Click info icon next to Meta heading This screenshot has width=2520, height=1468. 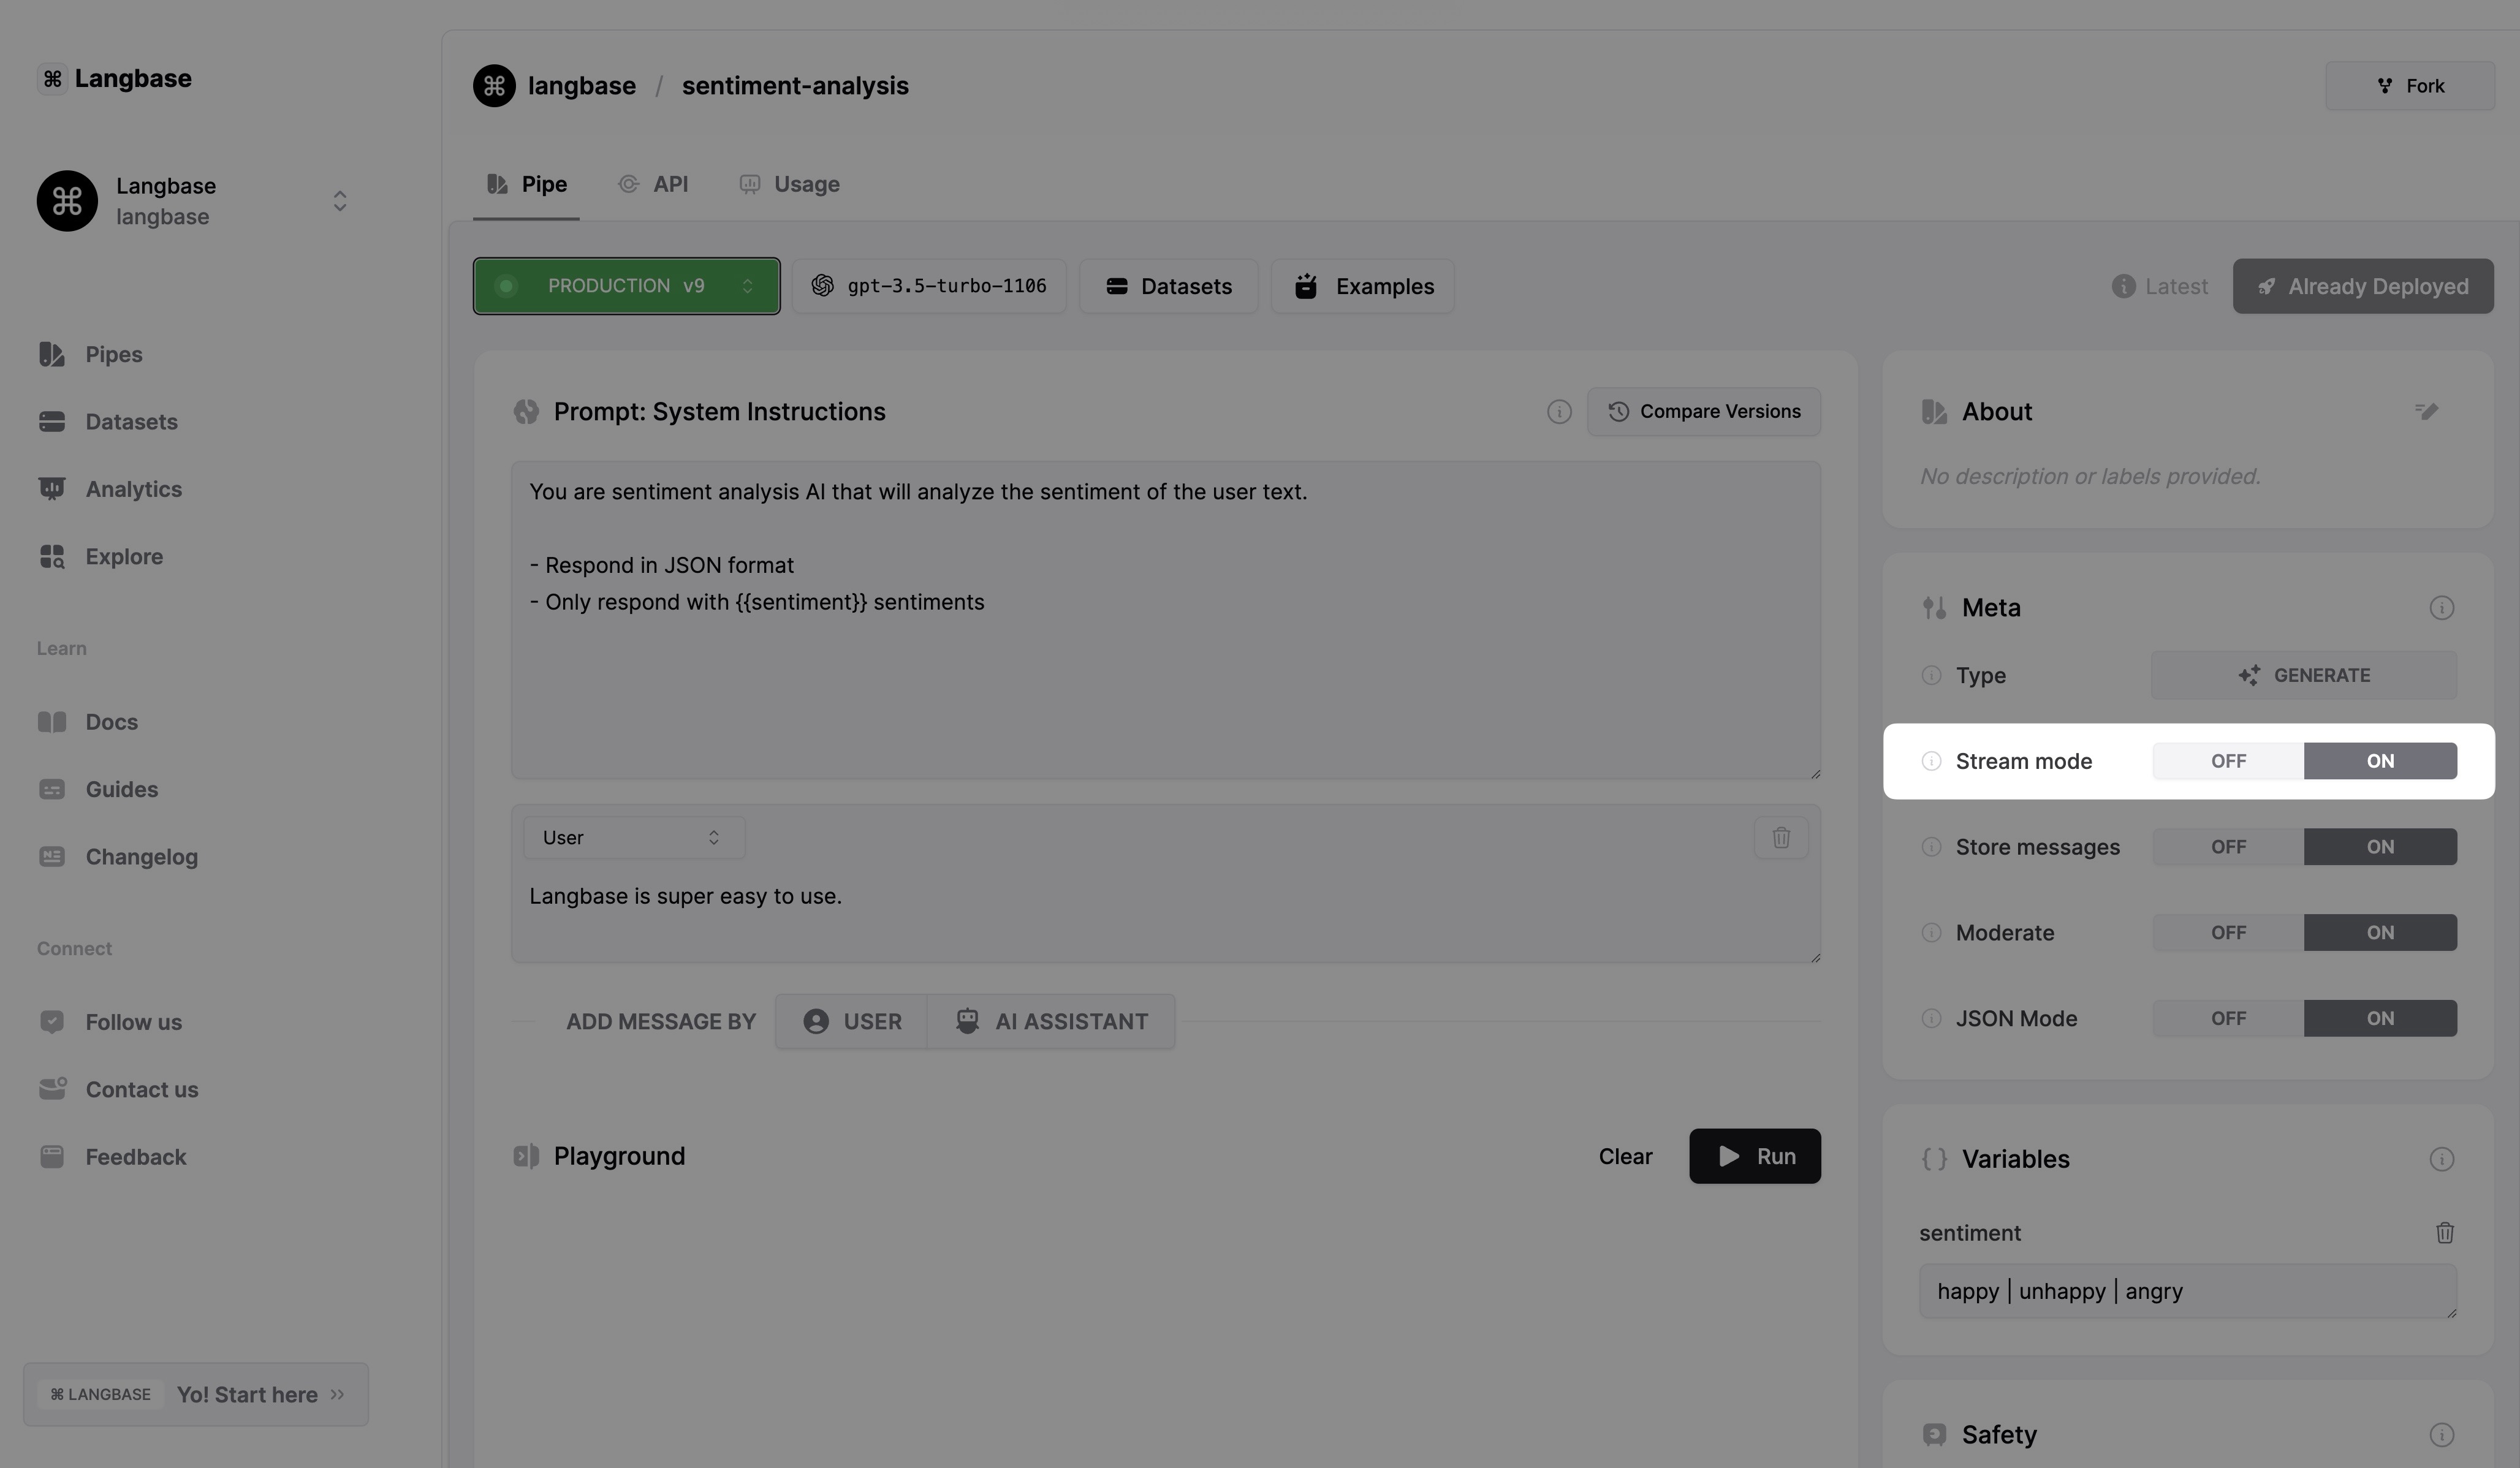(2441, 608)
